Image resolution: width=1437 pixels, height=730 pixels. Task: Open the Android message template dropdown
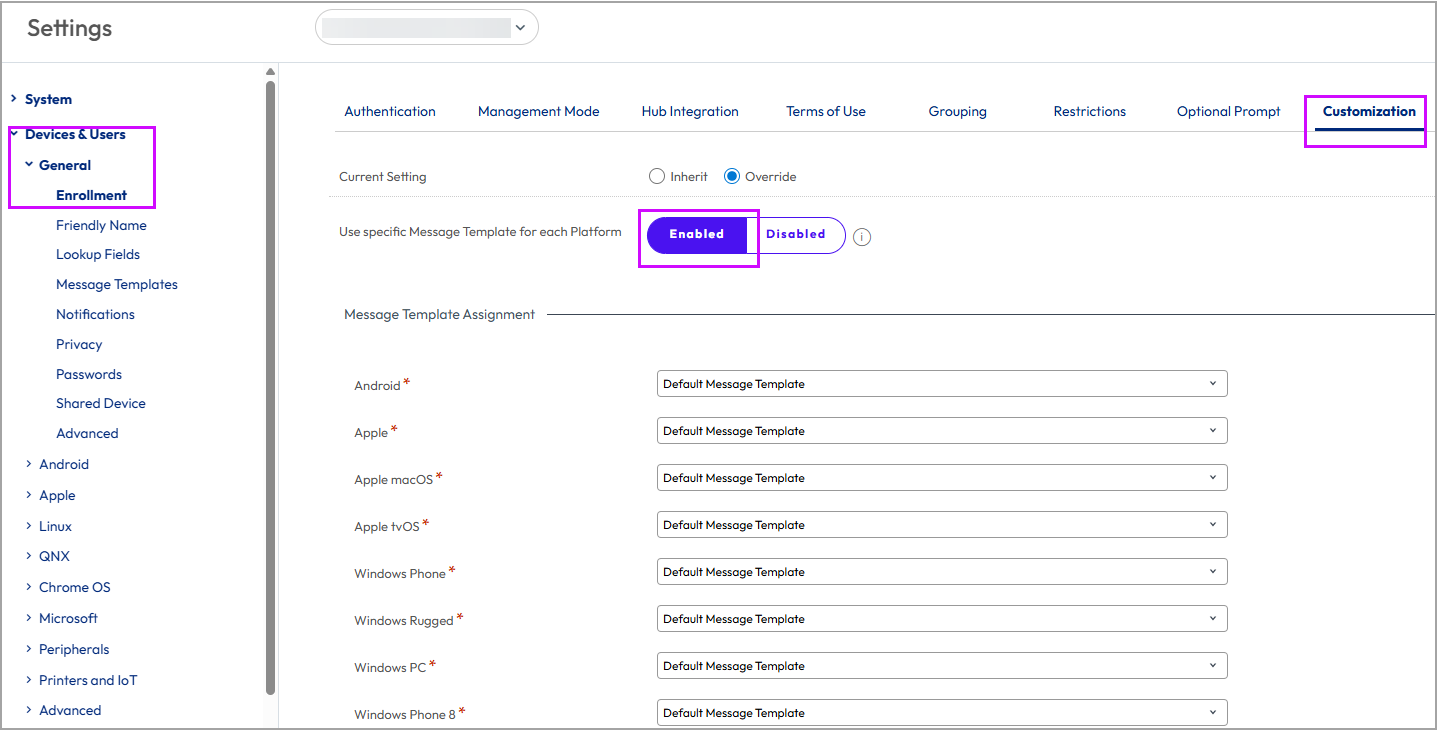click(x=942, y=384)
